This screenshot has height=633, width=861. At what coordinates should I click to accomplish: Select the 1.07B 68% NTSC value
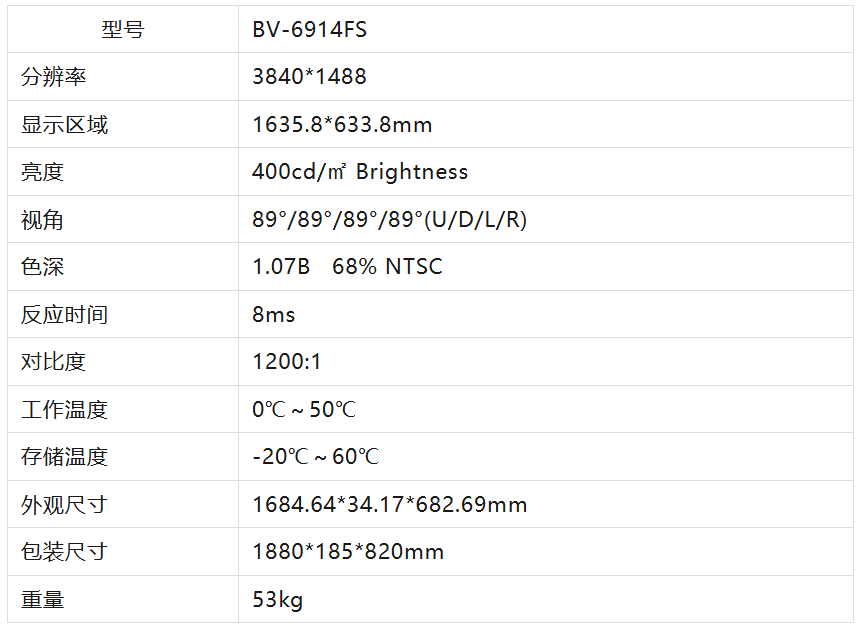point(347,267)
